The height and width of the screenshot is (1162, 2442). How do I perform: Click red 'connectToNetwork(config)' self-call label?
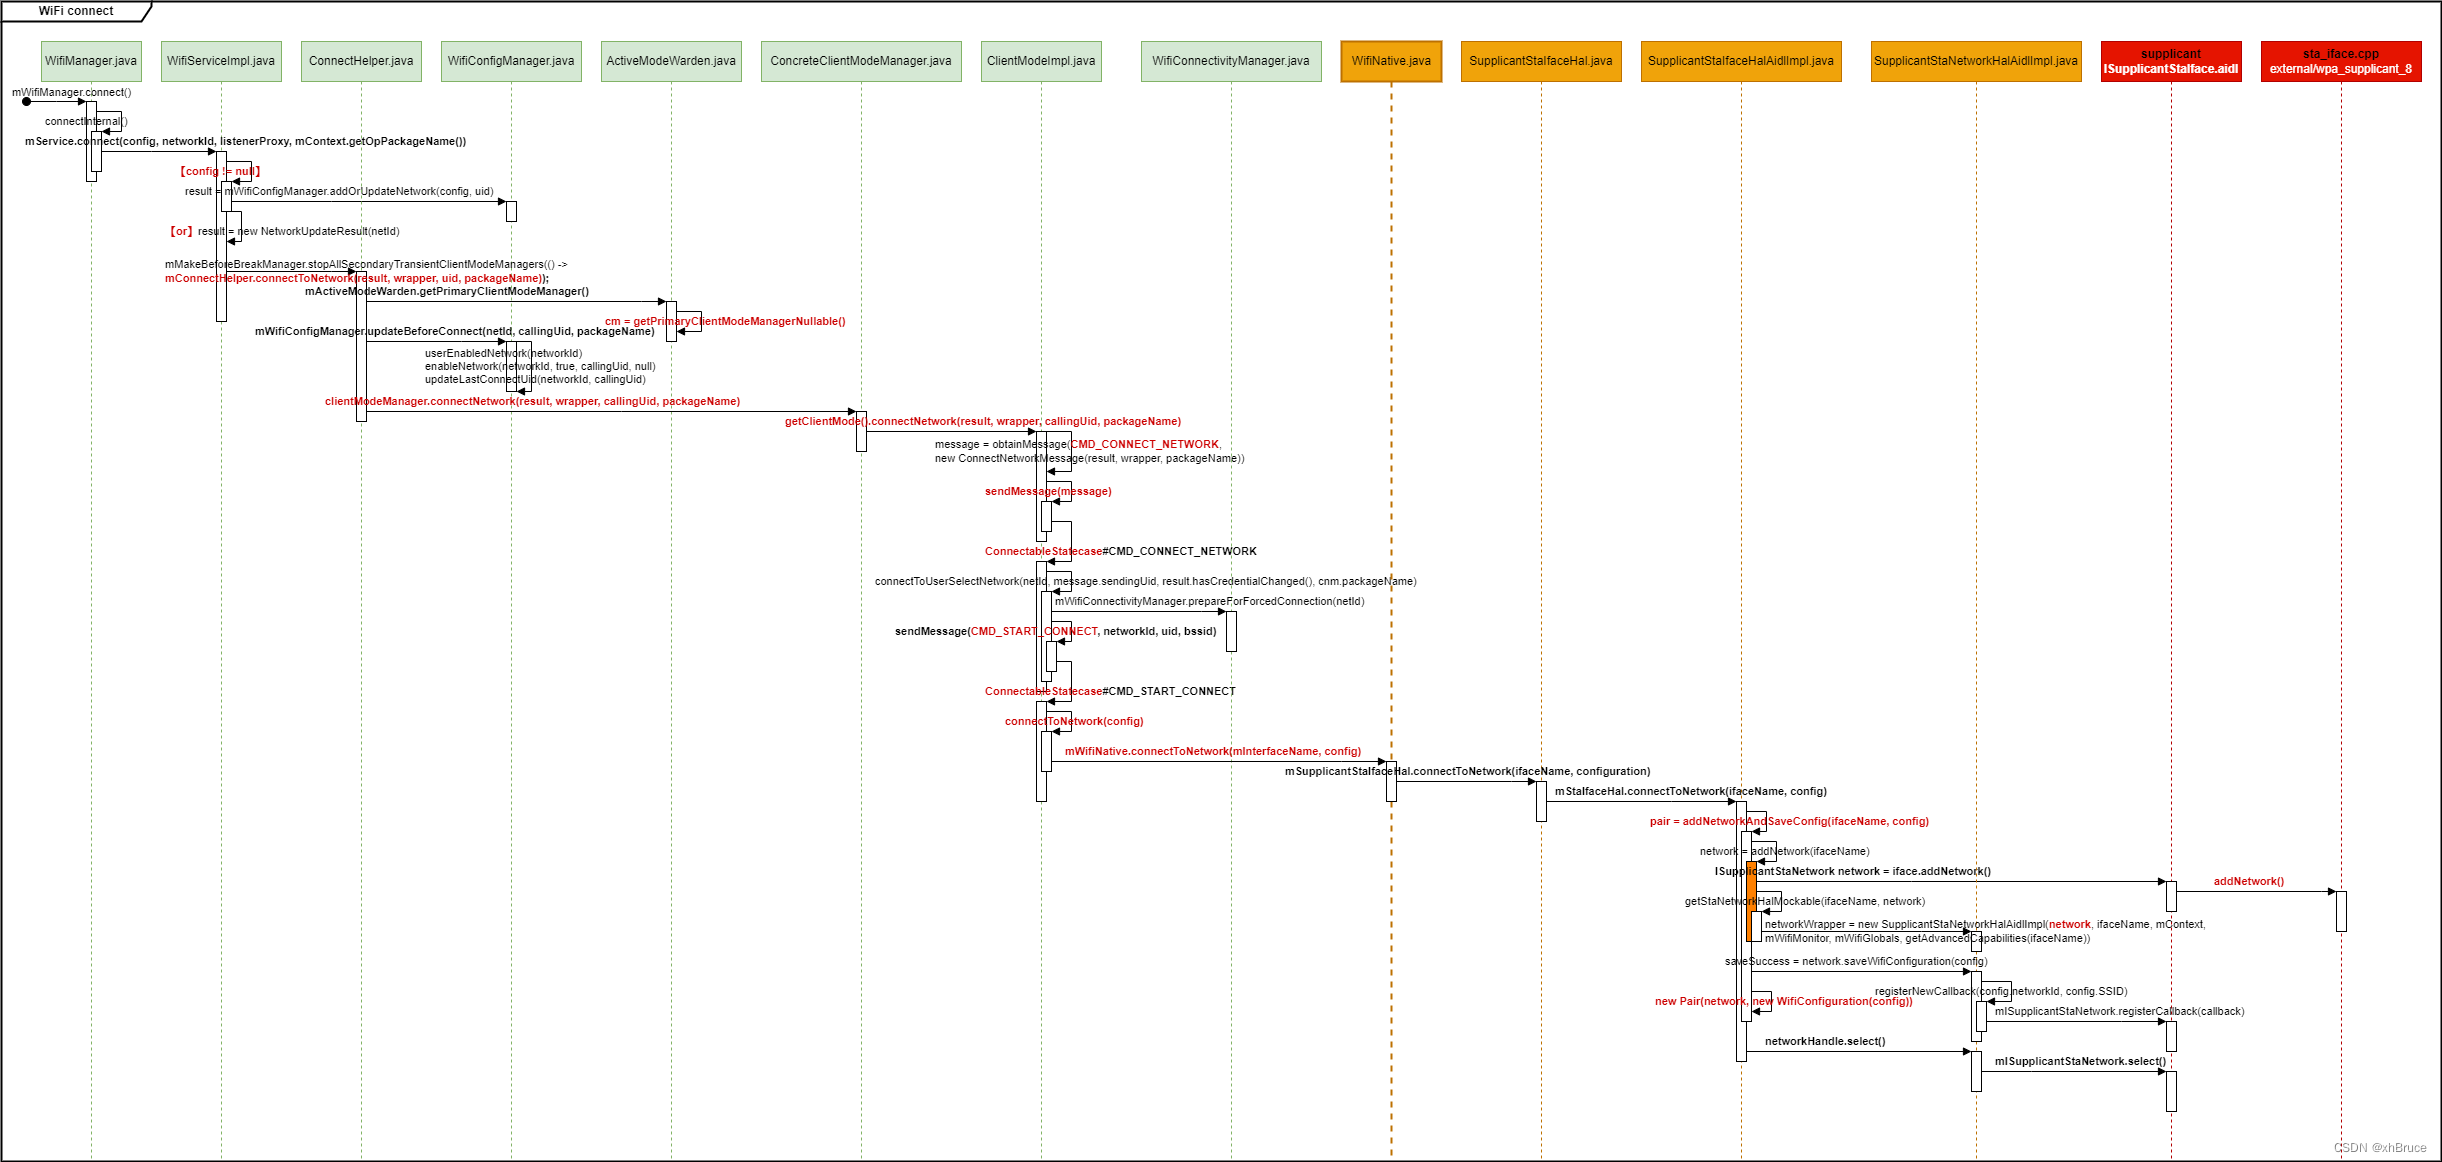1074,721
